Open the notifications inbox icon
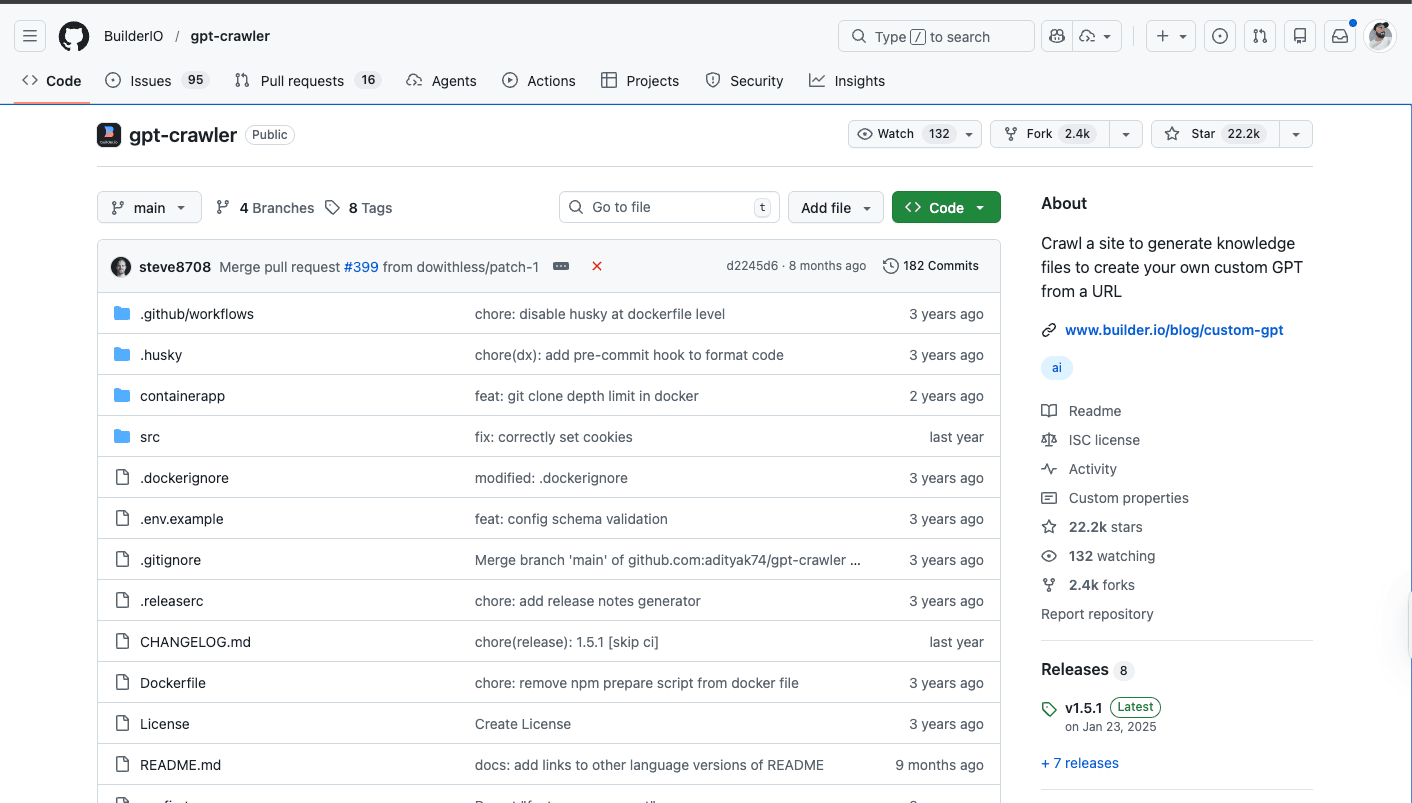This screenshot has width=1412, height=803. click(1339, 37)
